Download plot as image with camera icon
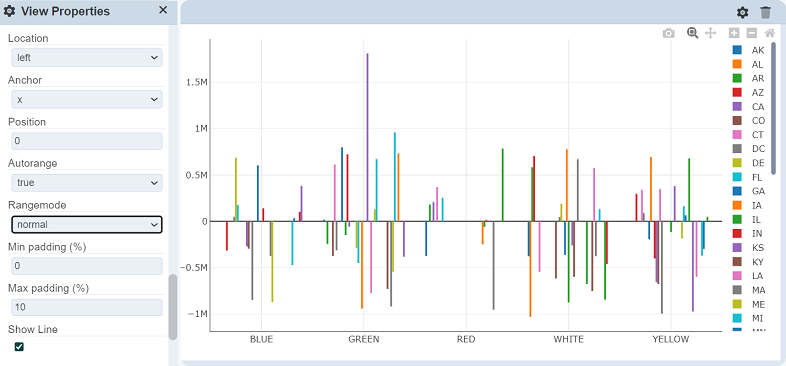 point(669,33)
